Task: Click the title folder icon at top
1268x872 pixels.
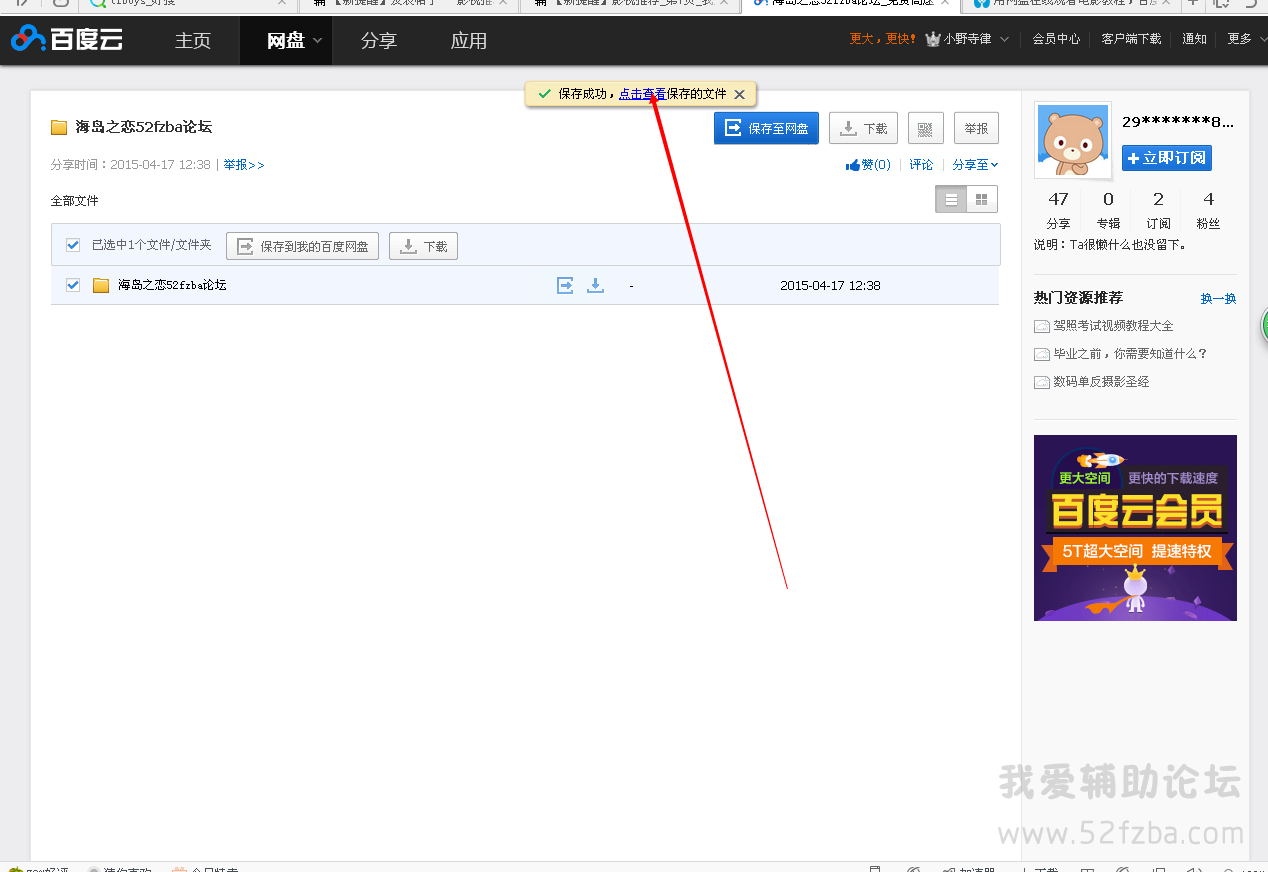Action: (59, 127)
